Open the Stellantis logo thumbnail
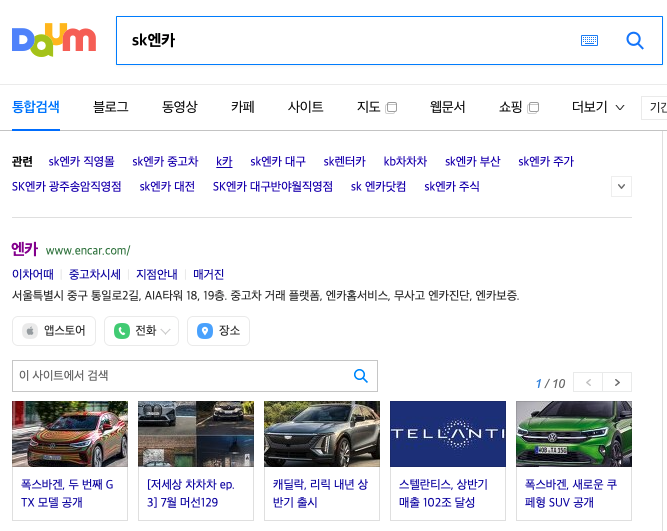 [448, 434]
